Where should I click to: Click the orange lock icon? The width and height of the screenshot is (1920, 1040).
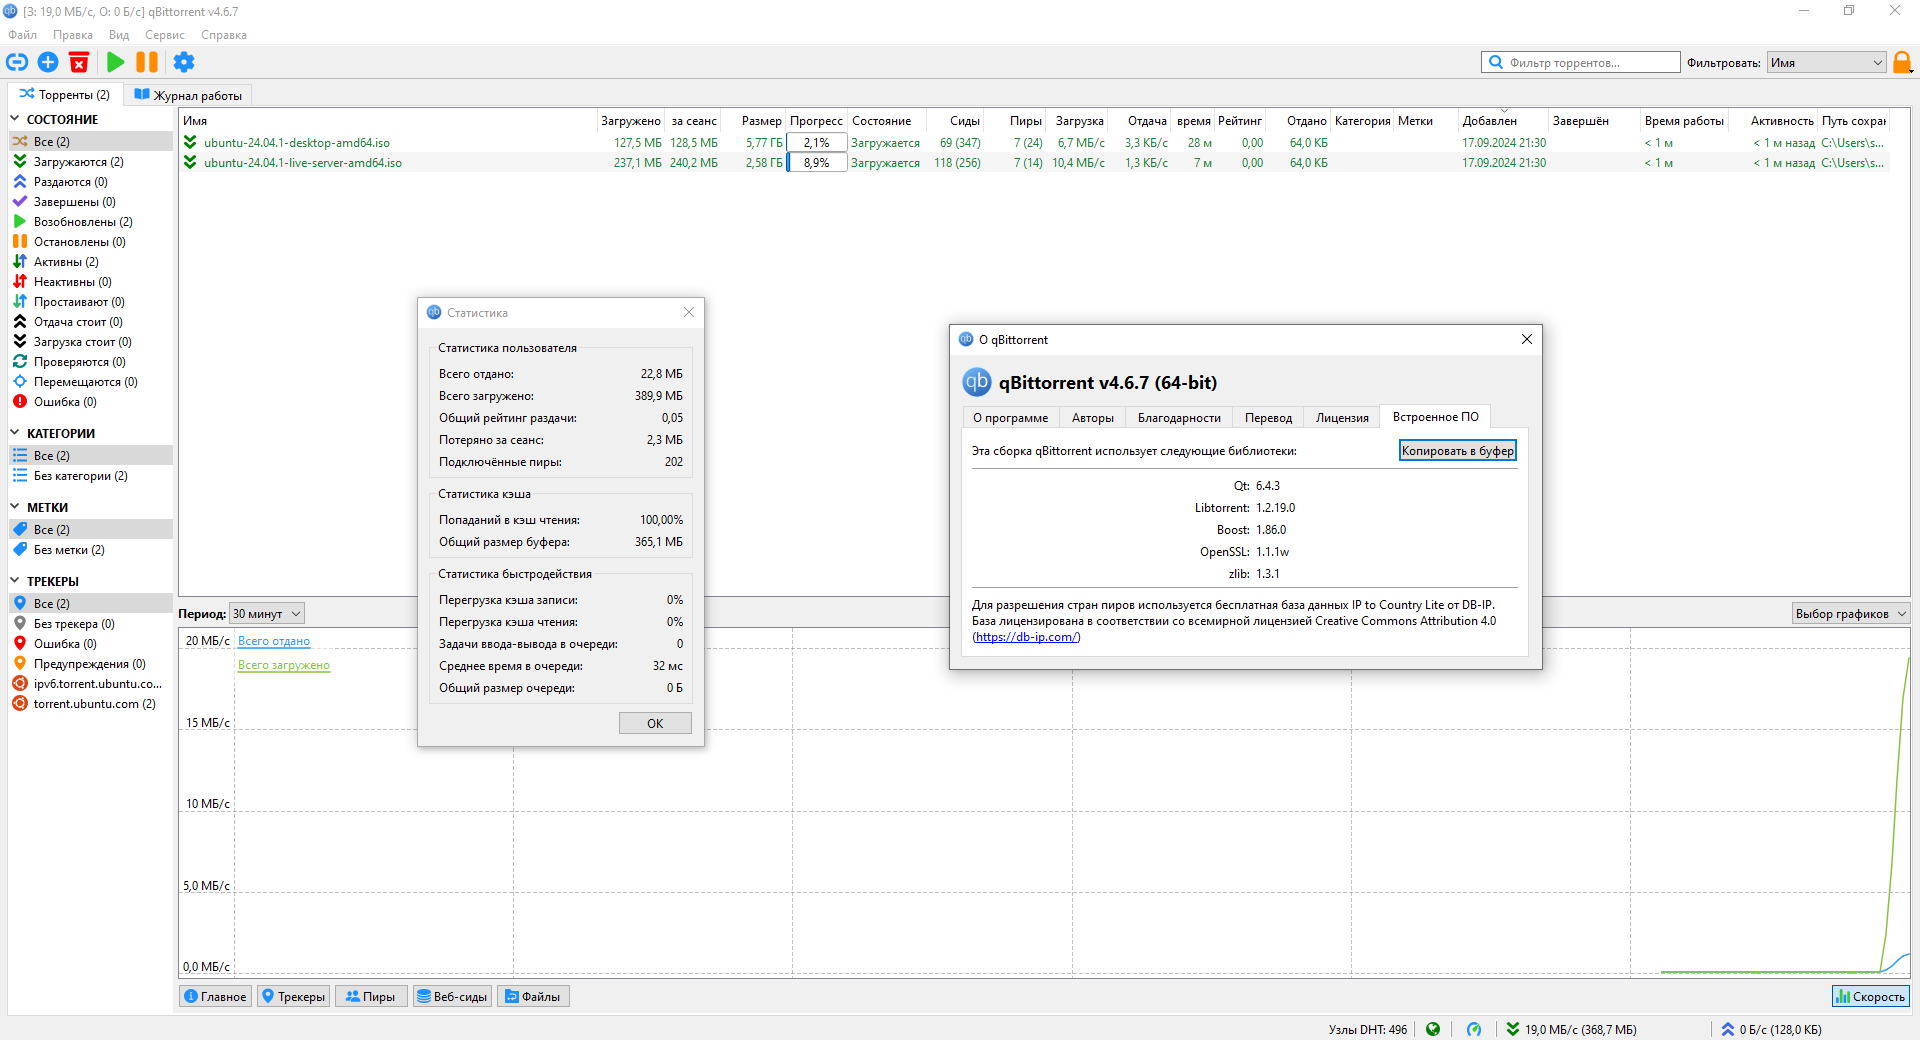[1902, 62]
